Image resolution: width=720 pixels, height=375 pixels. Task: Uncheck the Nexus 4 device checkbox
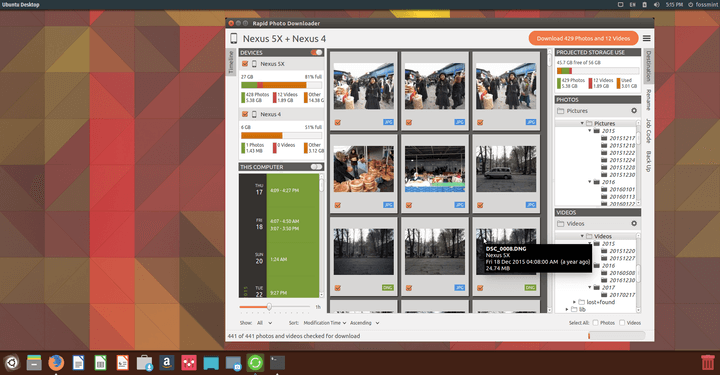pos(245,114)
